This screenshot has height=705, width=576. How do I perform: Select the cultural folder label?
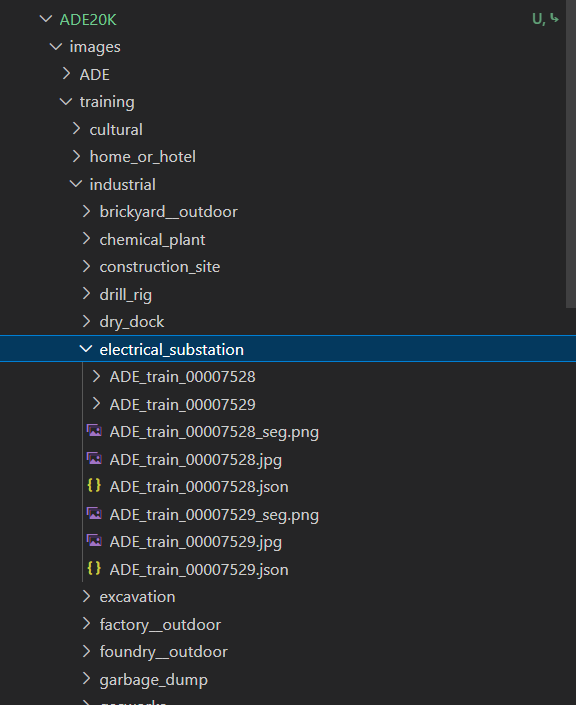[x=116, y=129]
